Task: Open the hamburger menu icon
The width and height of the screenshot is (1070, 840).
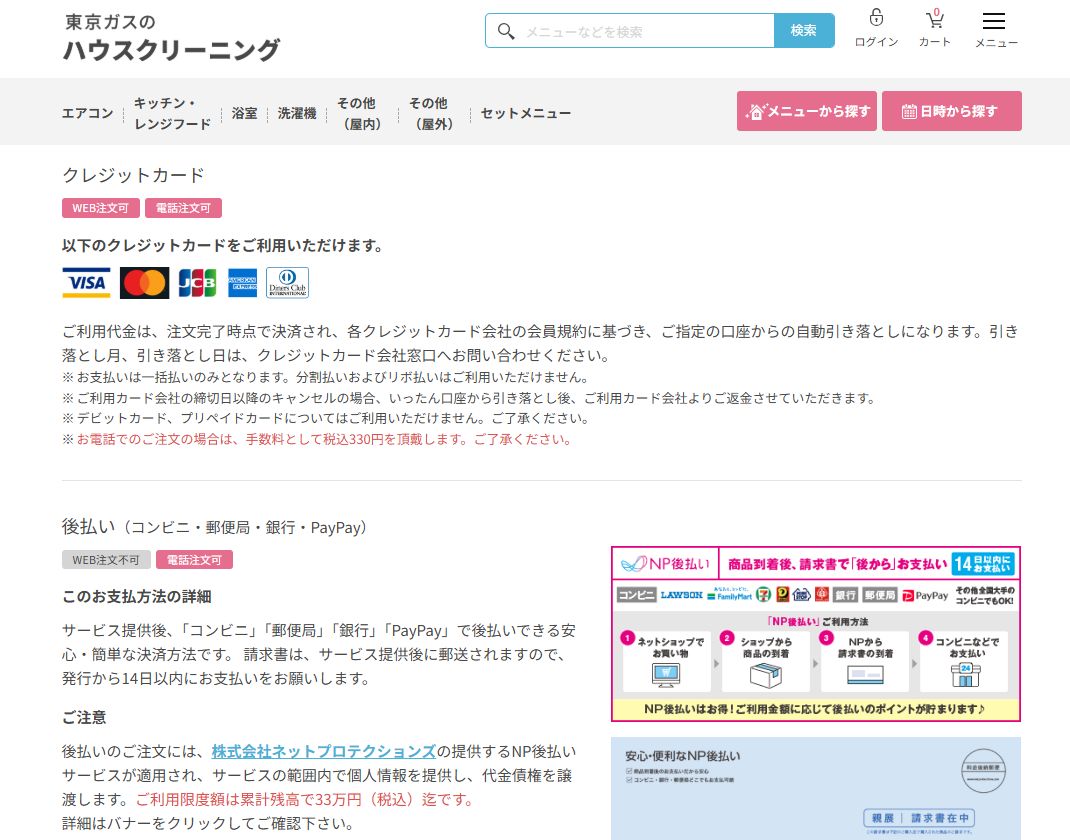Action: 993,21
